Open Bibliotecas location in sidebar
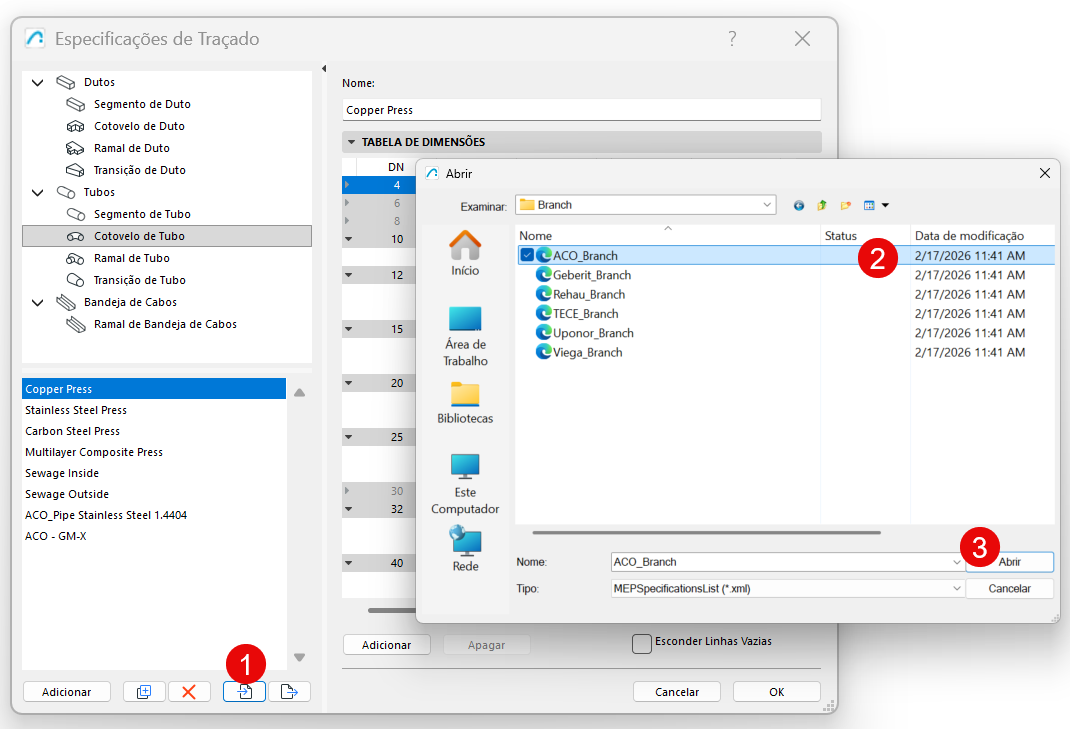 click(465, 403)
